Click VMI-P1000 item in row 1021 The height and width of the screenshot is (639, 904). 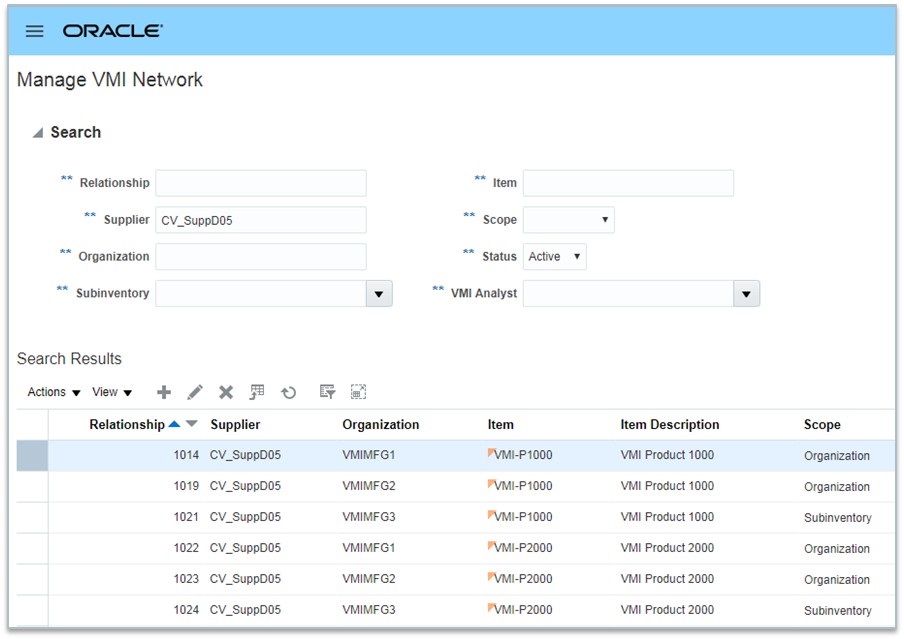(523, 517)
